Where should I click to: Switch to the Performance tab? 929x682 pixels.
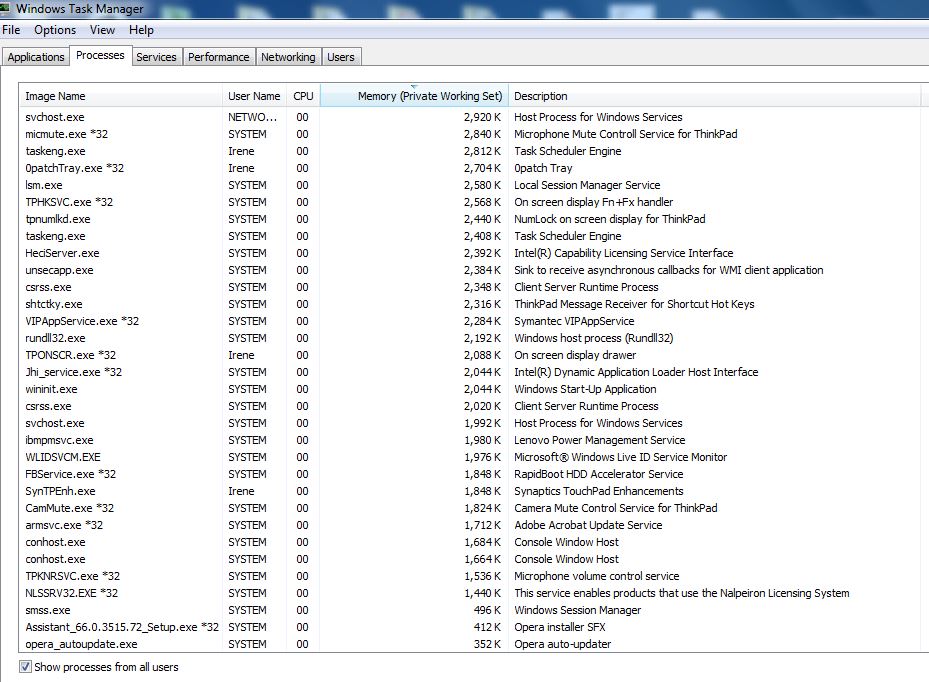point(219,57)
